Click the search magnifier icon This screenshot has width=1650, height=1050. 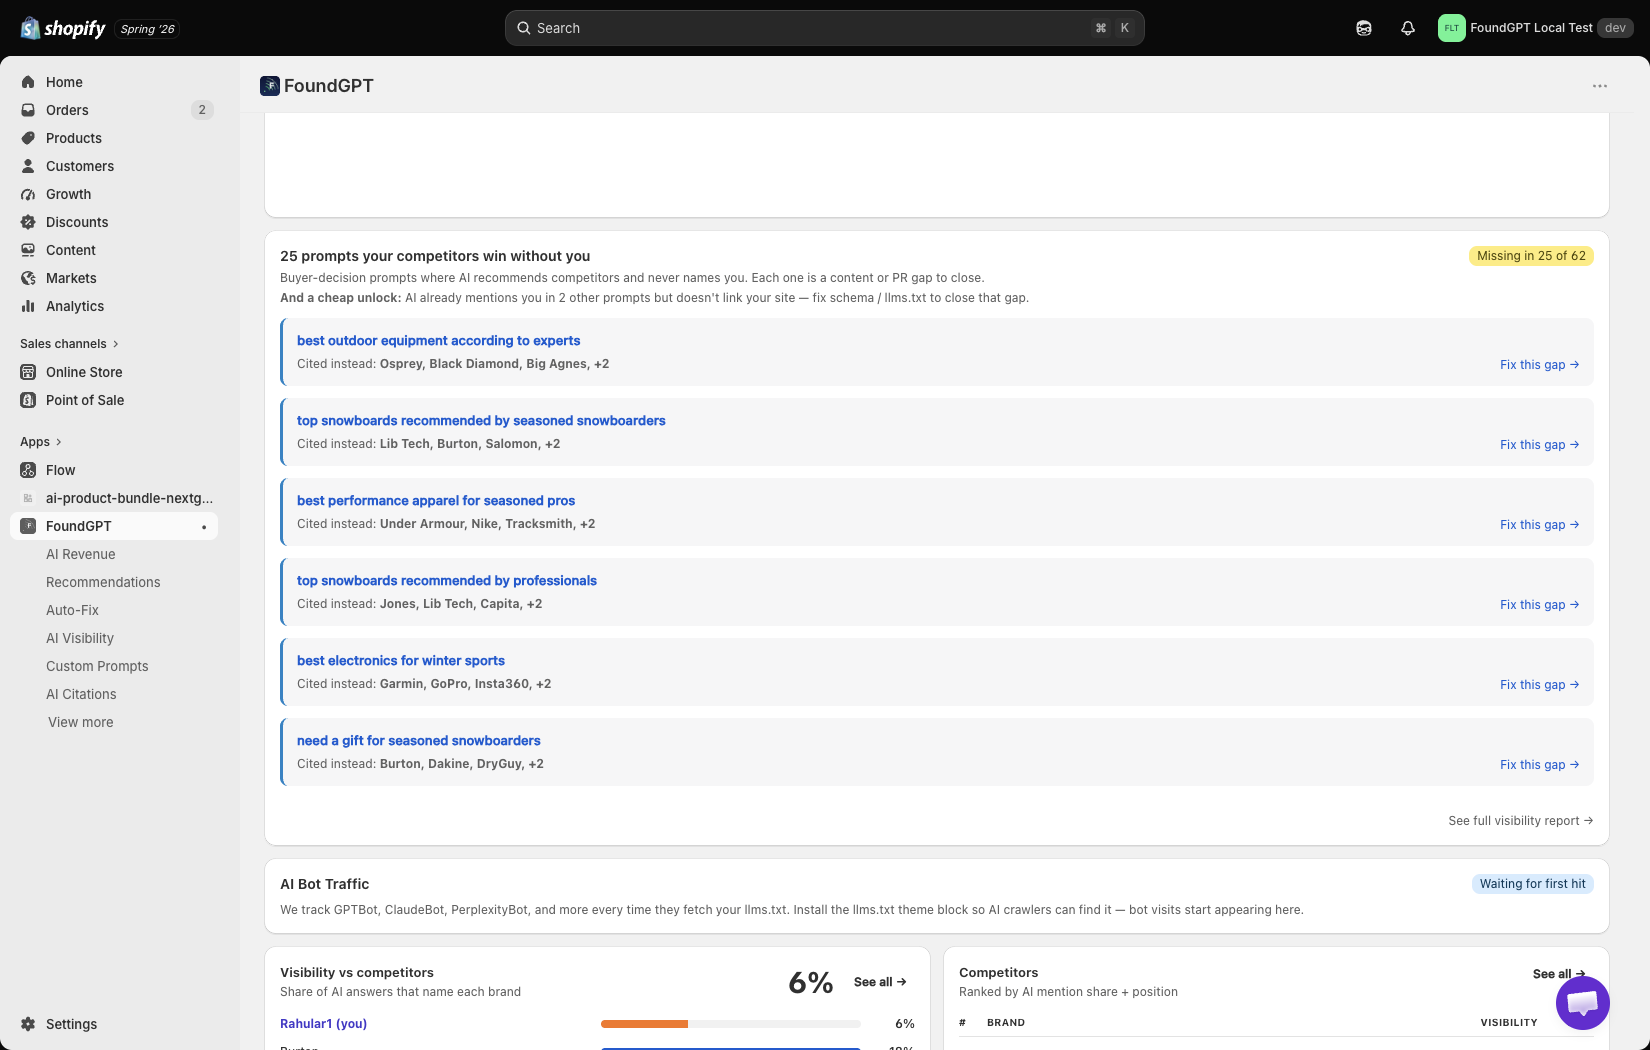[524, 28]
